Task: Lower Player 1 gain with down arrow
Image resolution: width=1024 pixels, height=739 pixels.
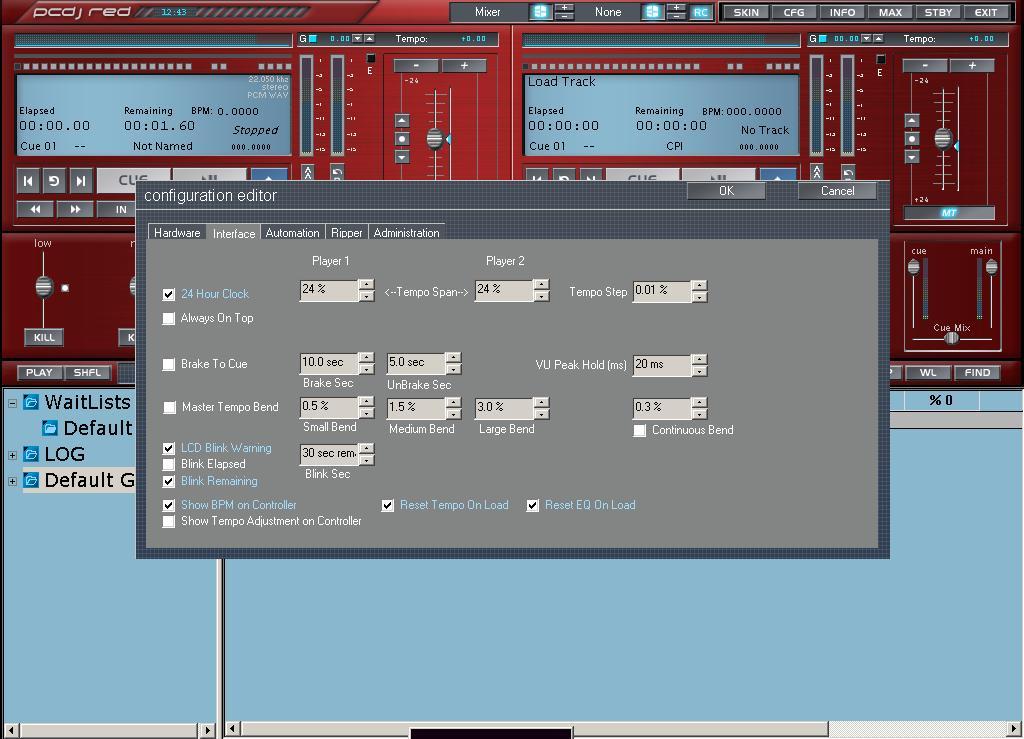Action: 357,39
